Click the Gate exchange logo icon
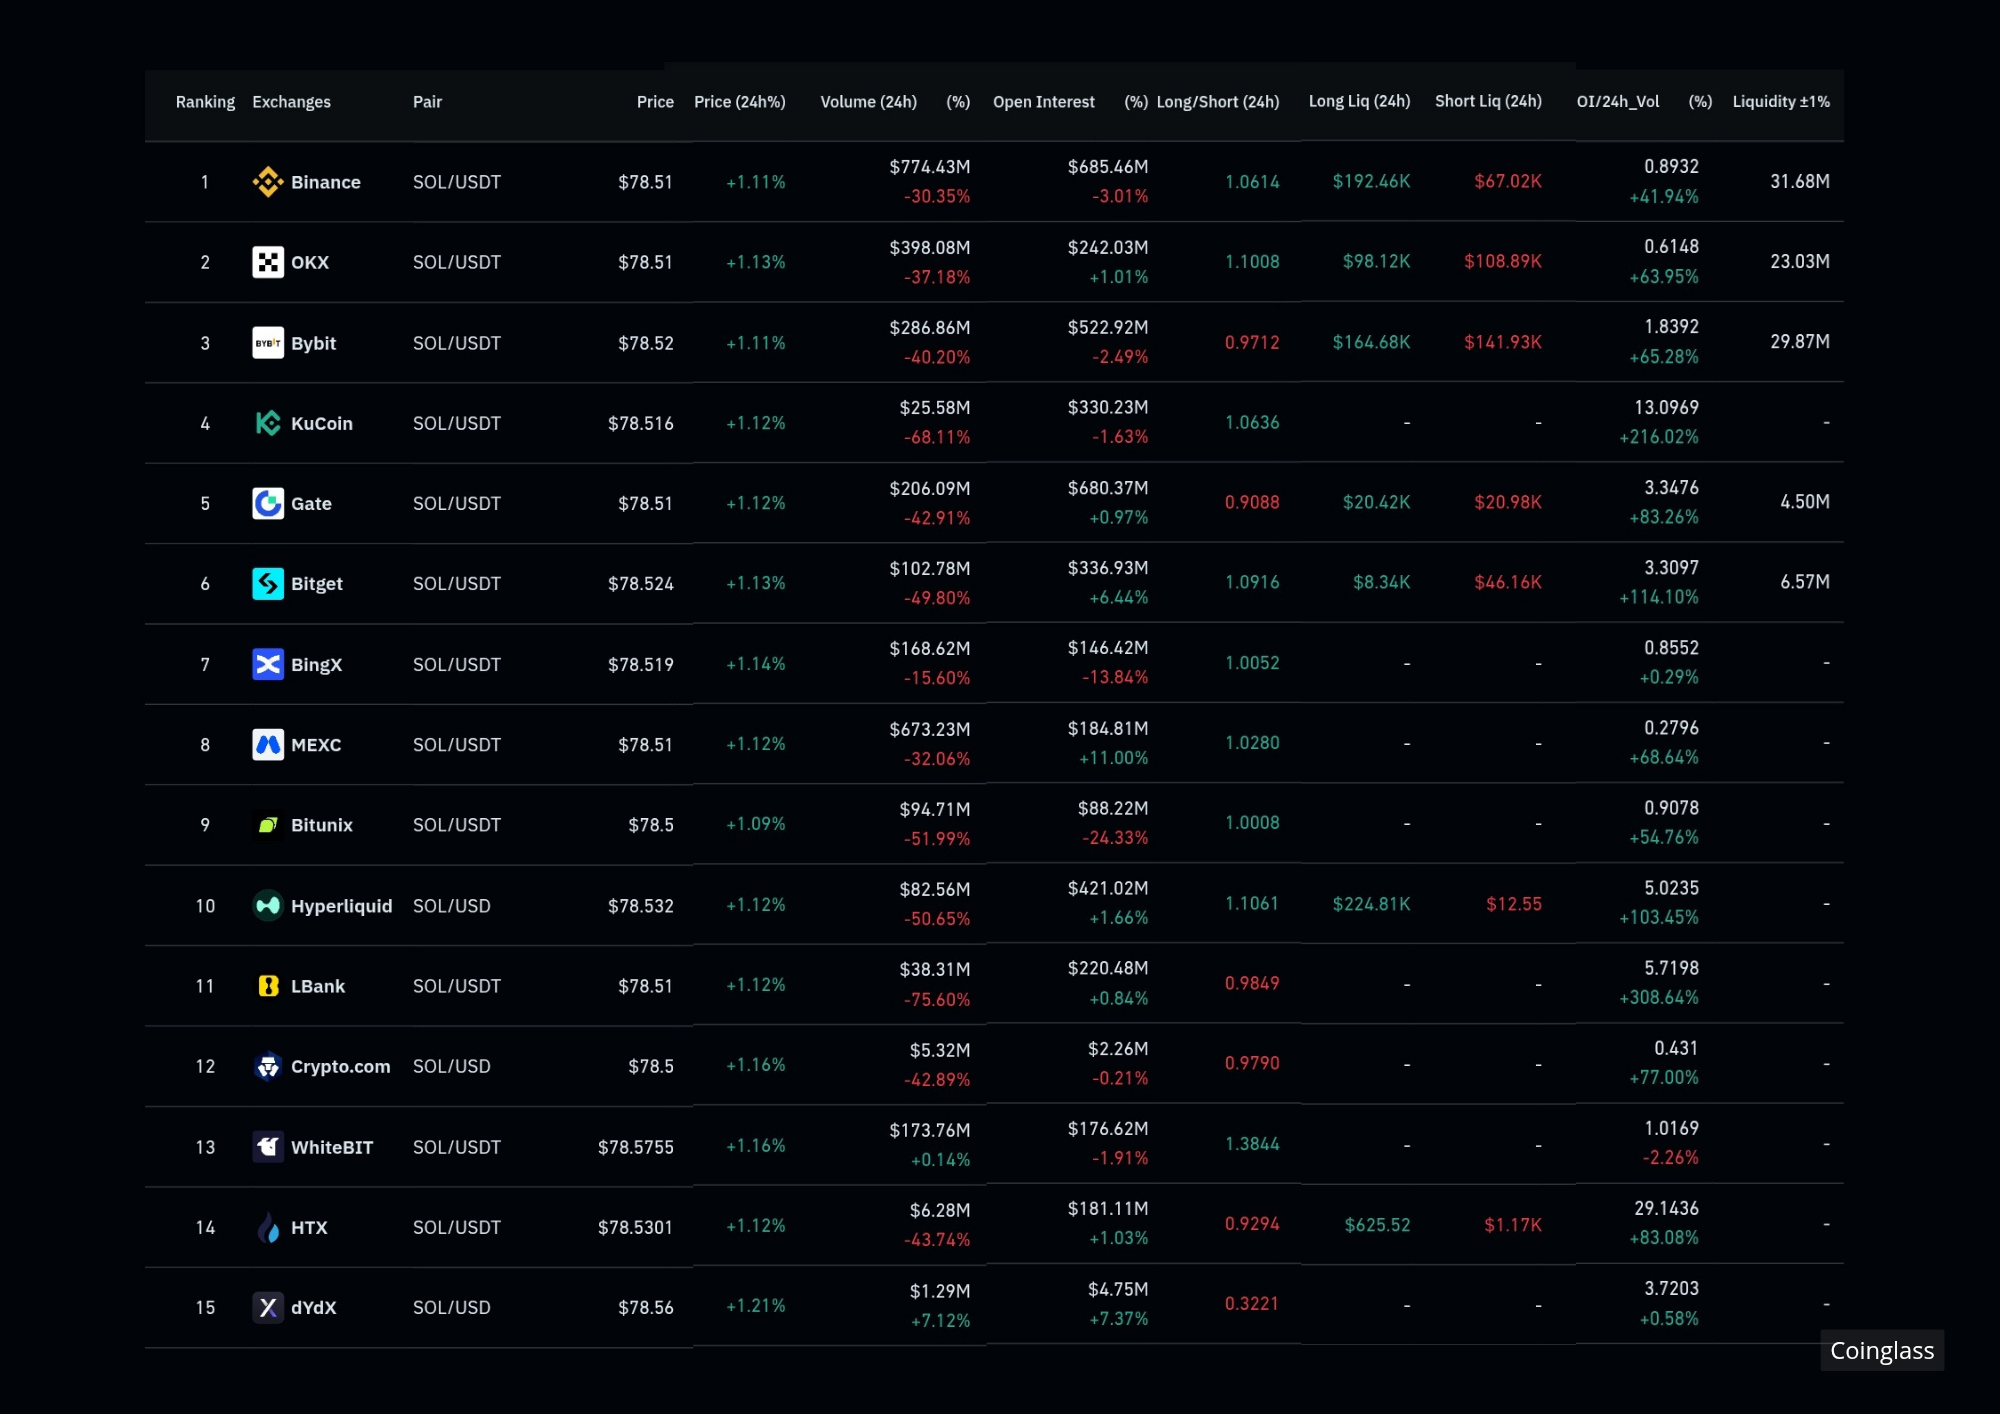 point(268,503)
